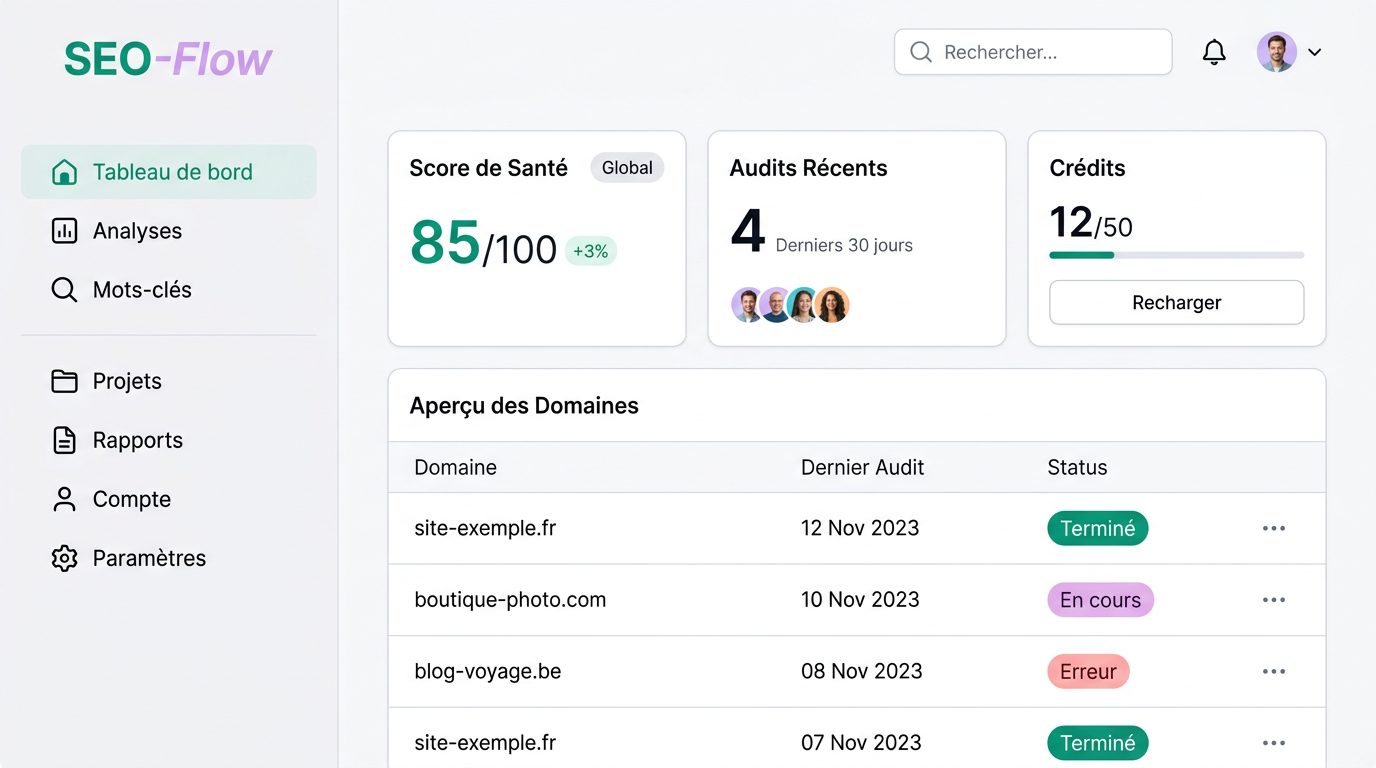Click the second avatar in Audits Récents
1376x768 pixels.
[x=776, y=305]
